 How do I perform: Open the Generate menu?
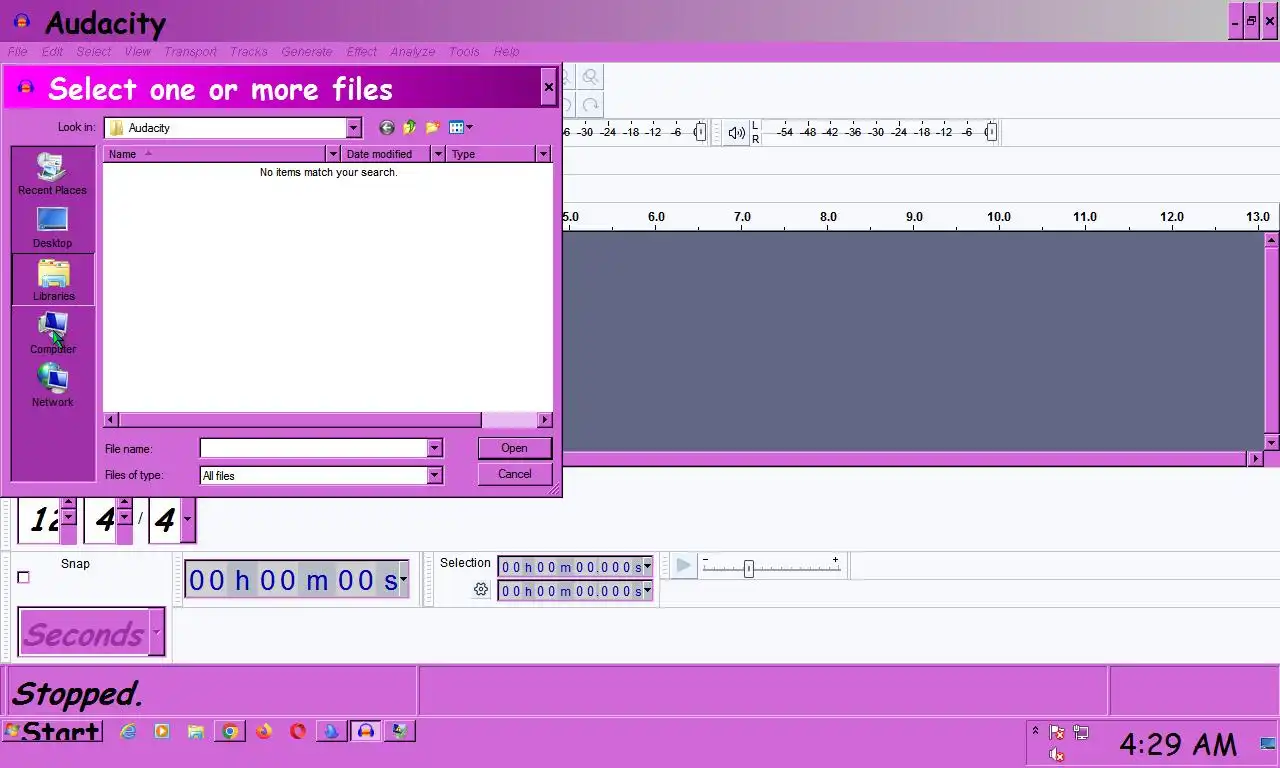click(x=307, y=52)
